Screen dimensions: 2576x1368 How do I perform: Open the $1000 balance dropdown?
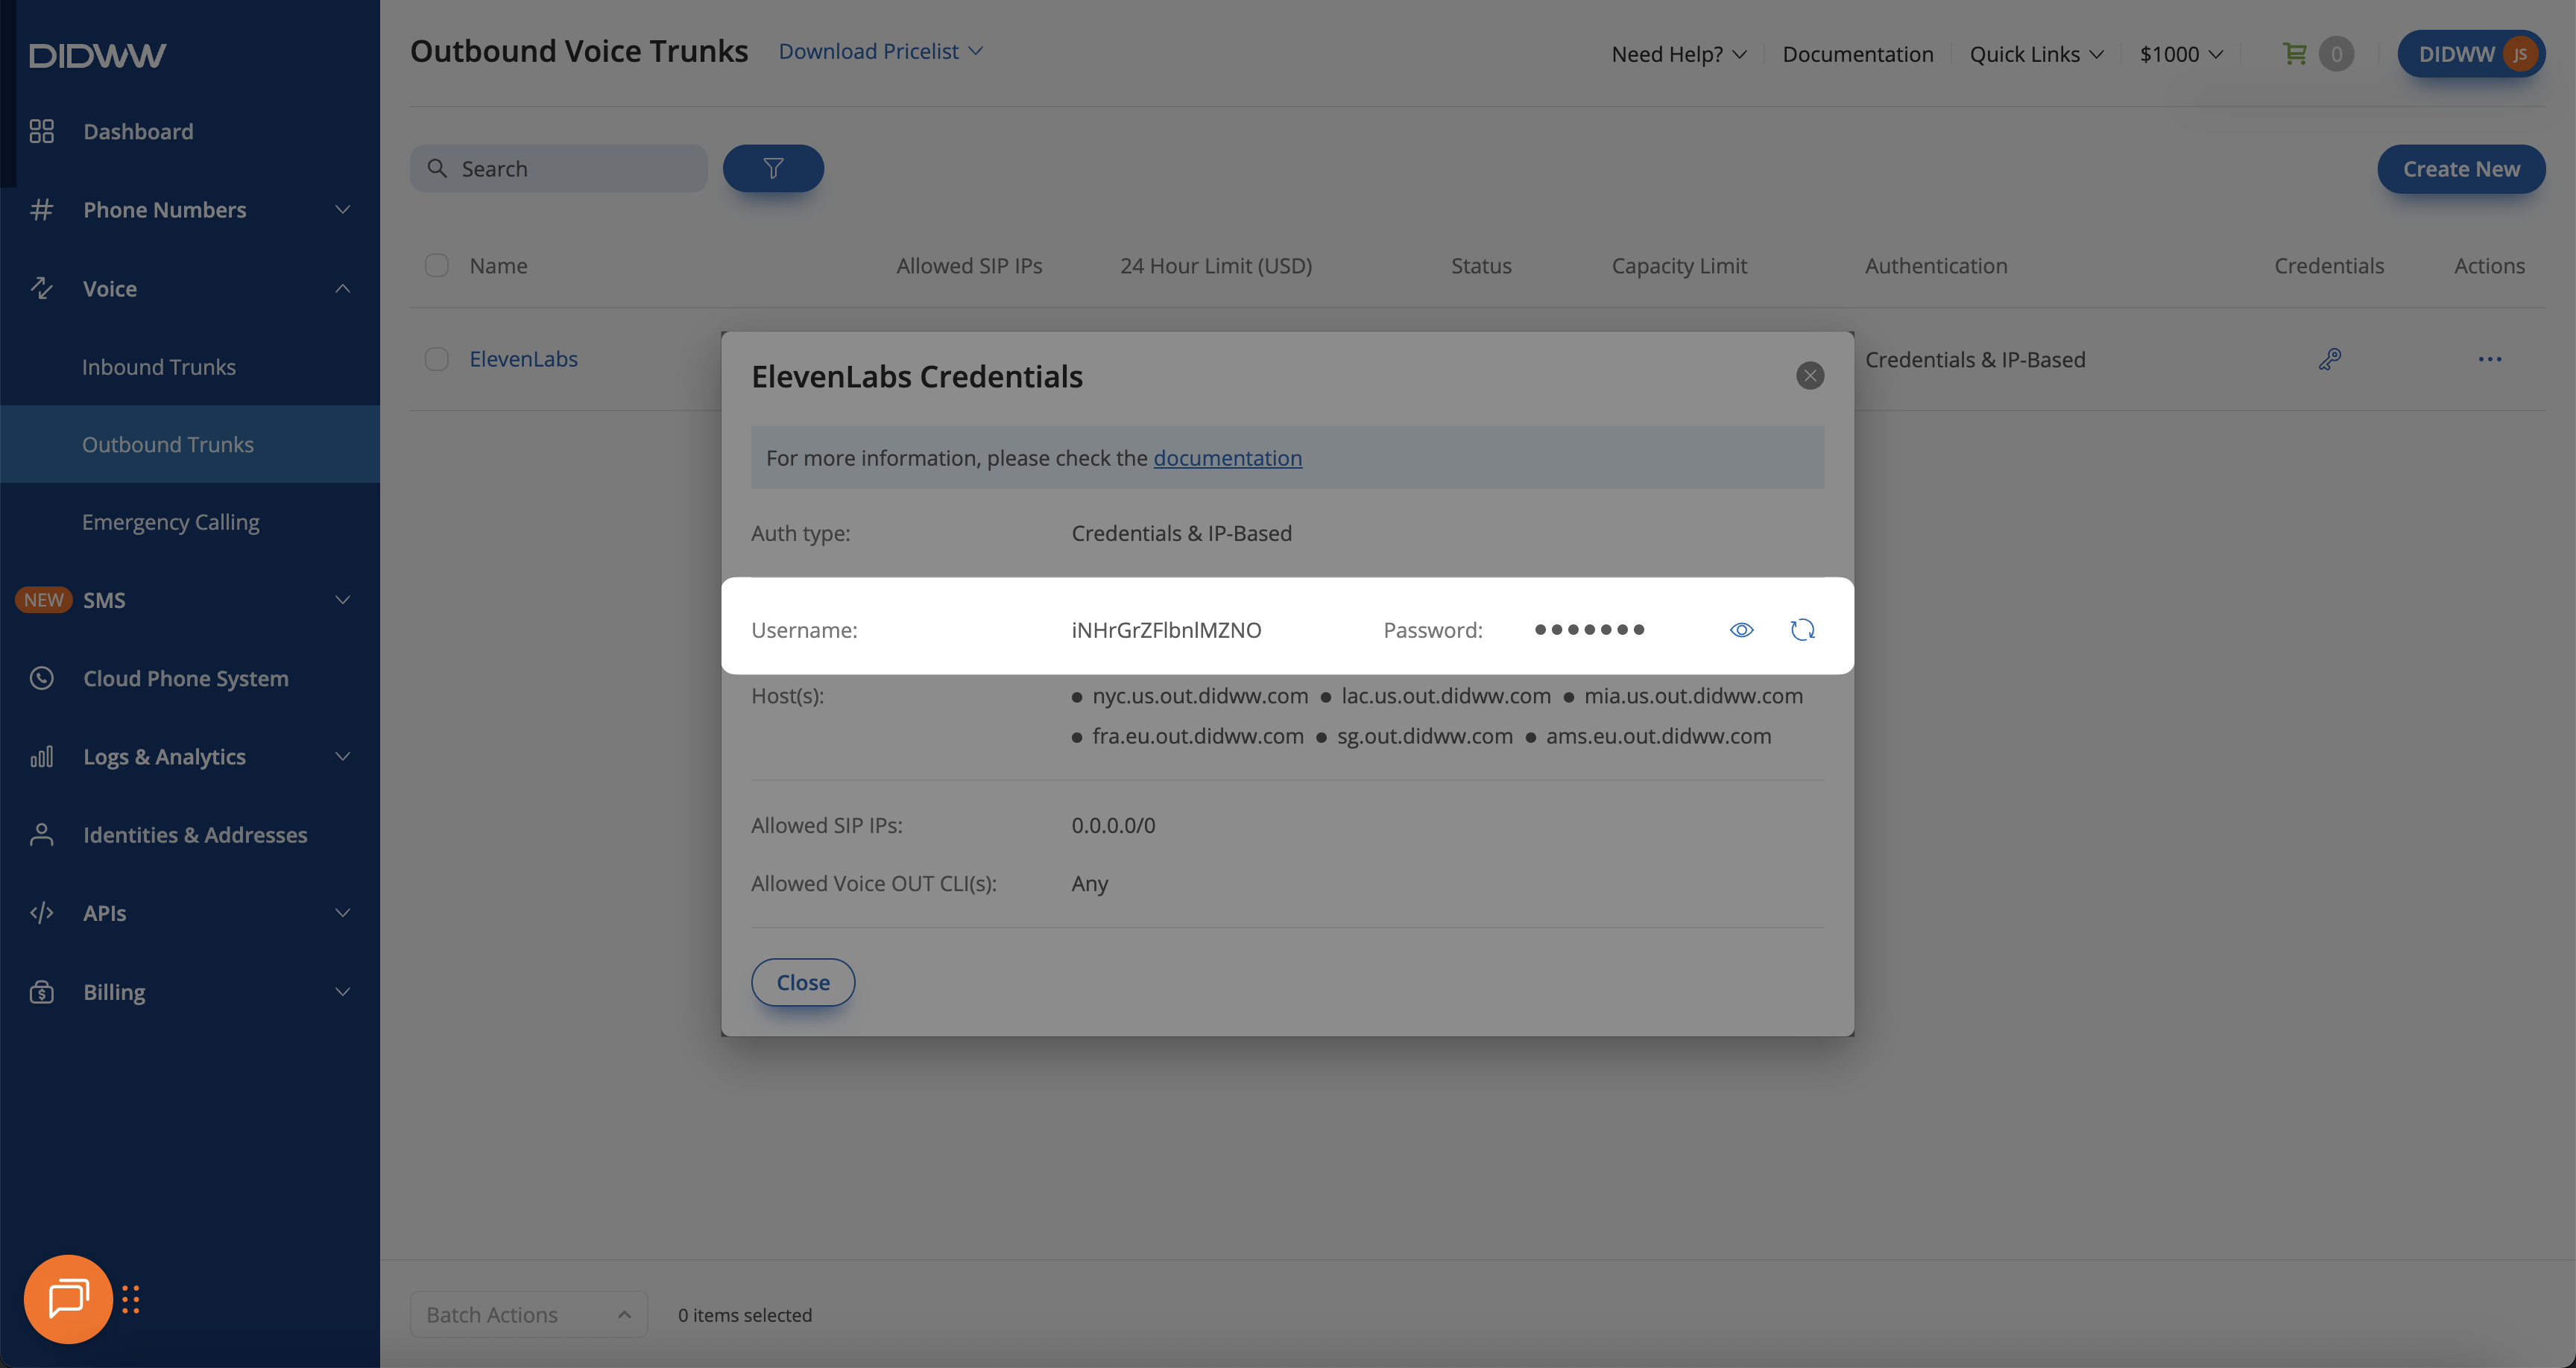point(2180,54)
